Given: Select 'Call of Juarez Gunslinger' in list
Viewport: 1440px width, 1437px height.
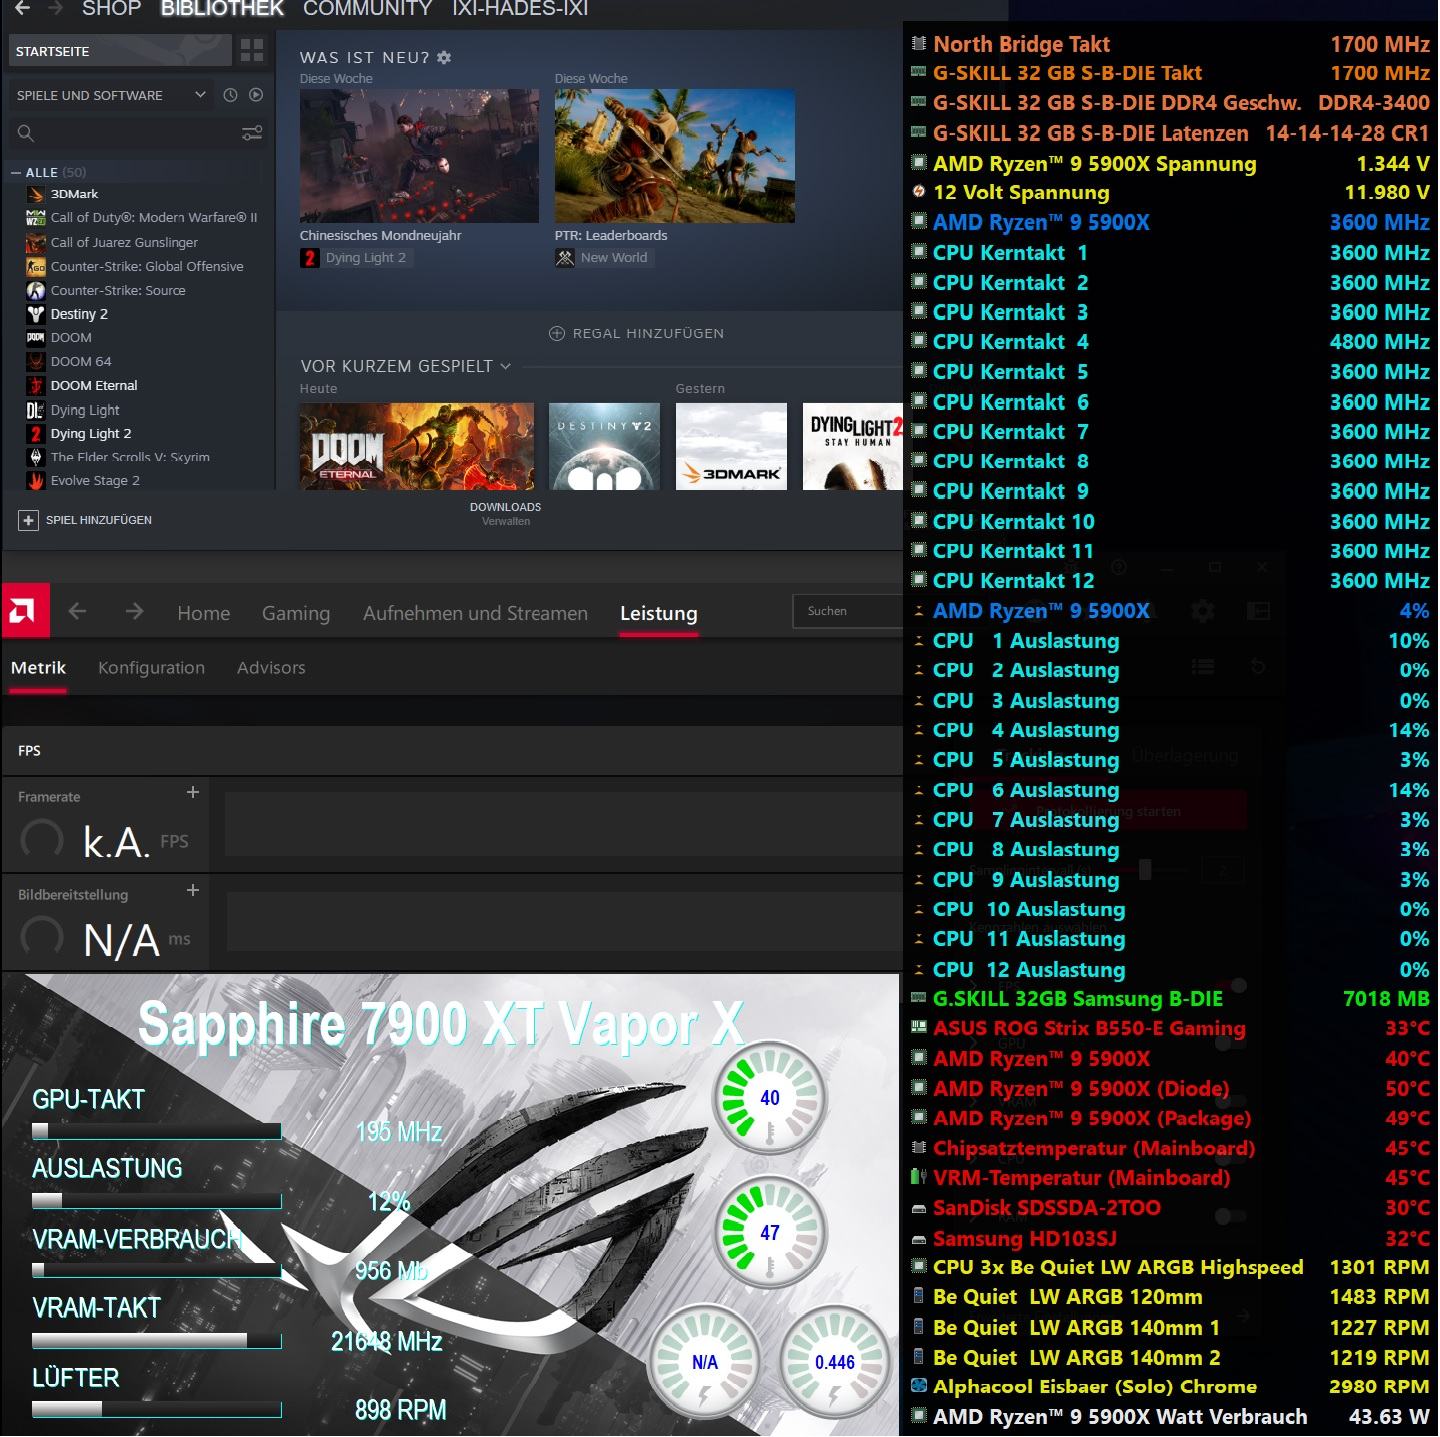Looking at the screenshot, I should [124, 242].
